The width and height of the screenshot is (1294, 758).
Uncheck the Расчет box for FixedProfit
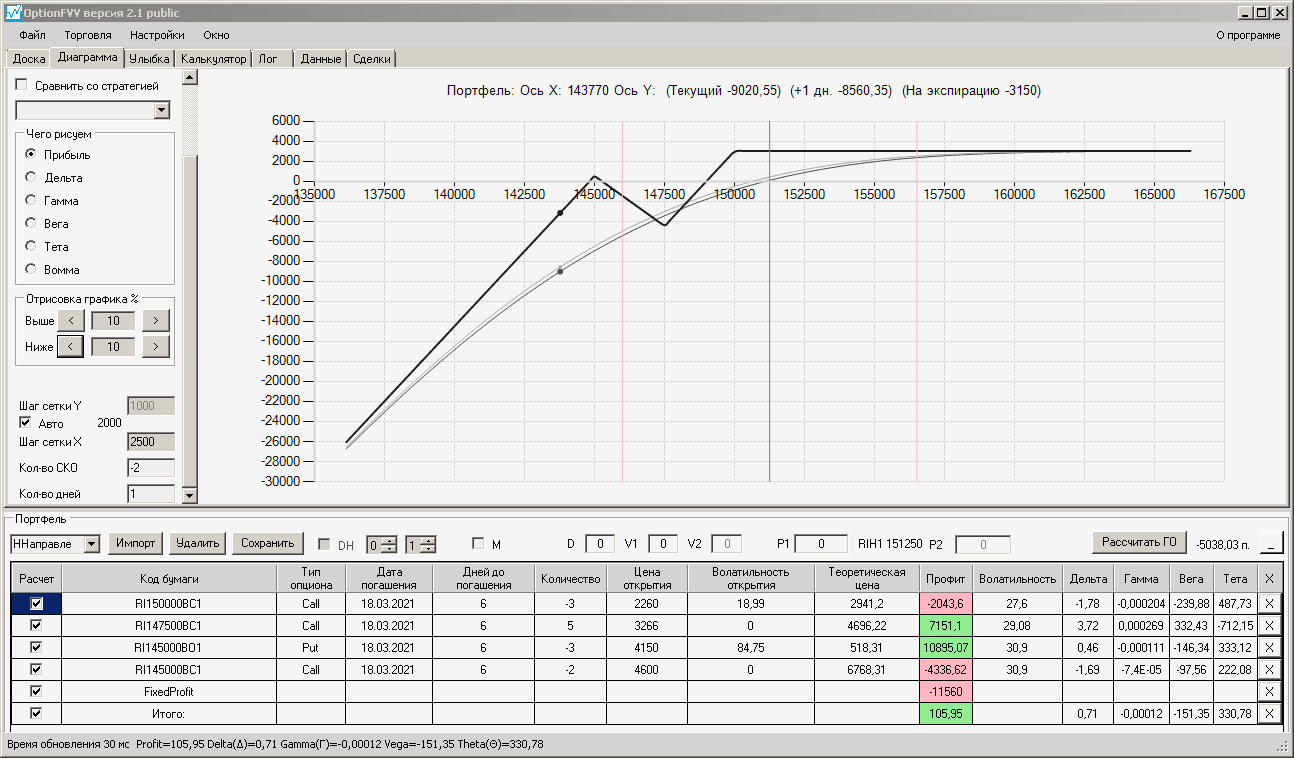[37, 691]
